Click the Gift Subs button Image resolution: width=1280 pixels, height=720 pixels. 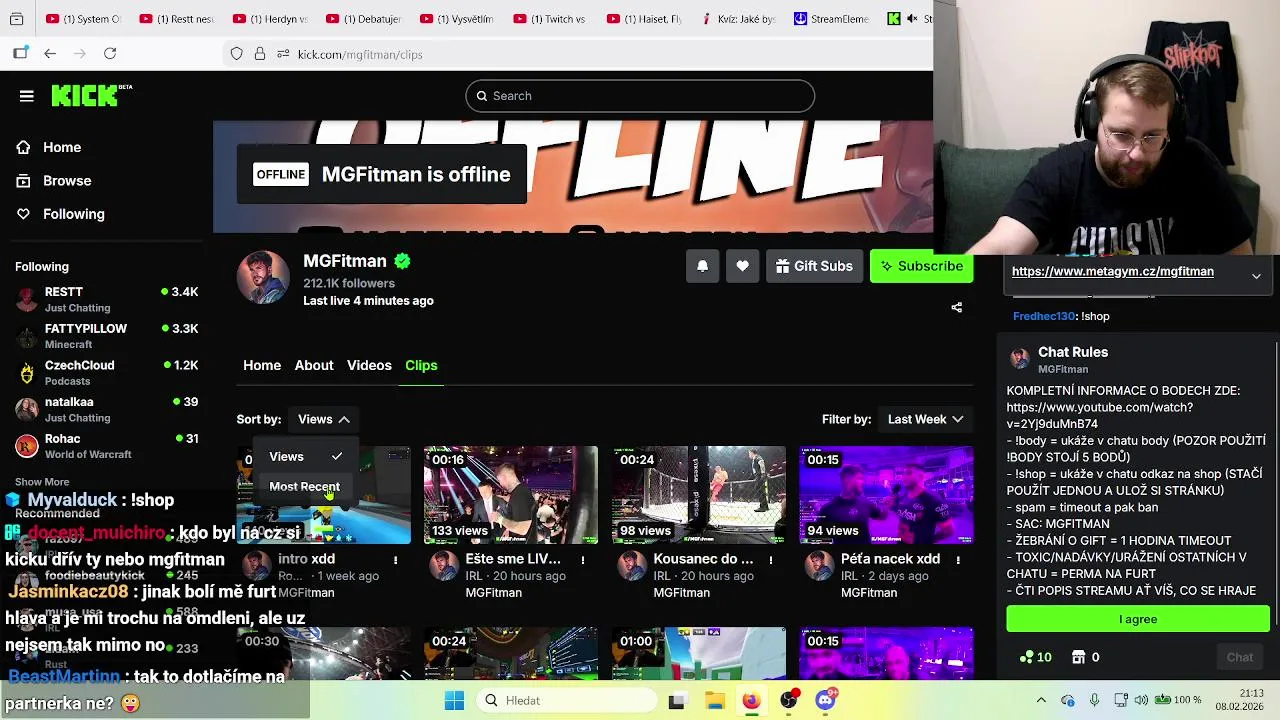click(x=814, y=266)
